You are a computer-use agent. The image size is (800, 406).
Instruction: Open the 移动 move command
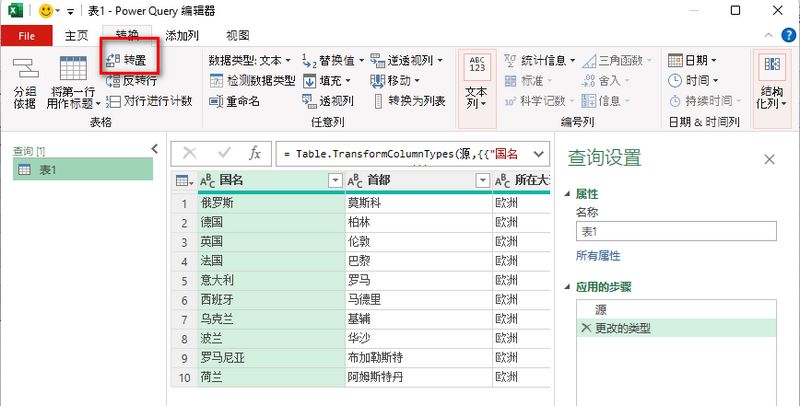pyautogui.click(x=395, y=81)
